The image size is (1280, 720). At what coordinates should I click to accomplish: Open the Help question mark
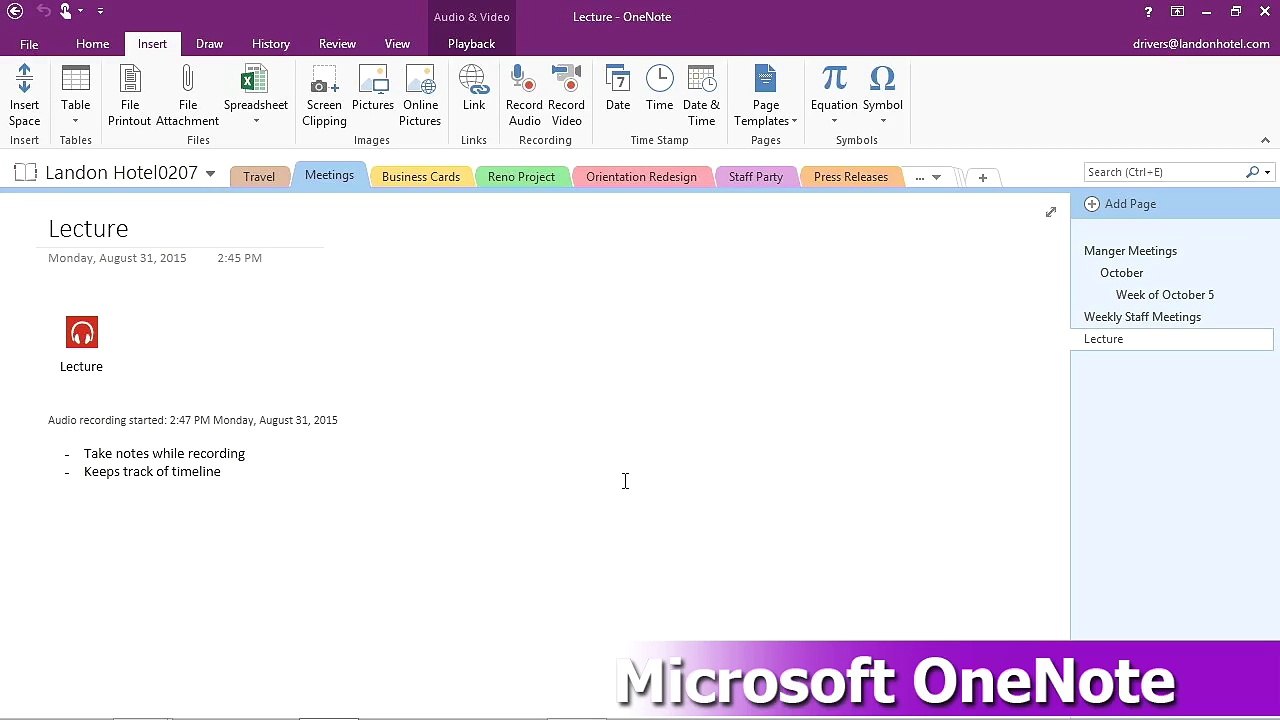pyautogui.click(x=1148, y=12)
